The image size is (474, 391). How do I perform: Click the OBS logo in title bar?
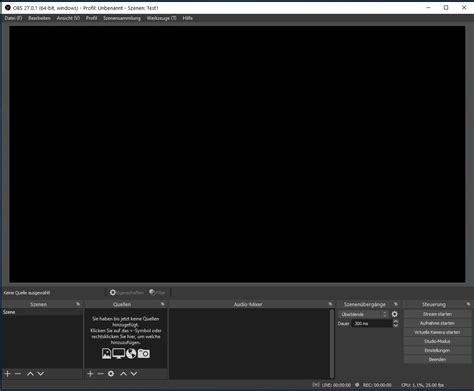pos(8,7)
